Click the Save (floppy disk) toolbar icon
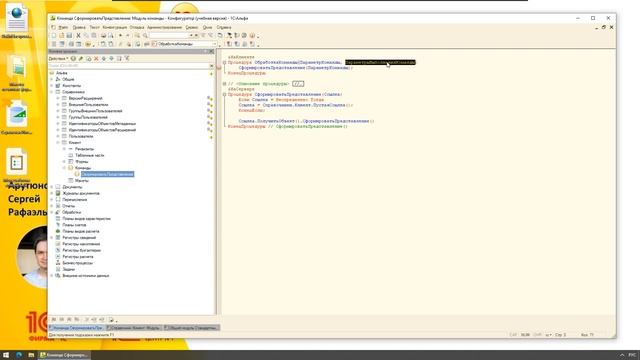Screen dimensions: 640x360 coord(69,36)
